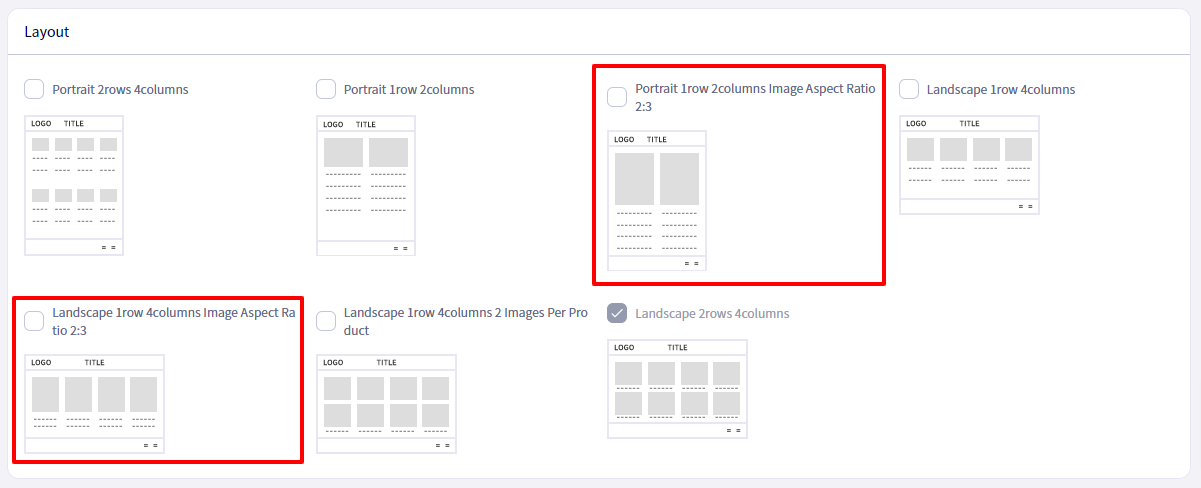This screenshot has width=1201, height=488.
Task: Select the 2 Images Per Product layout preview
Action: [386, 404]
